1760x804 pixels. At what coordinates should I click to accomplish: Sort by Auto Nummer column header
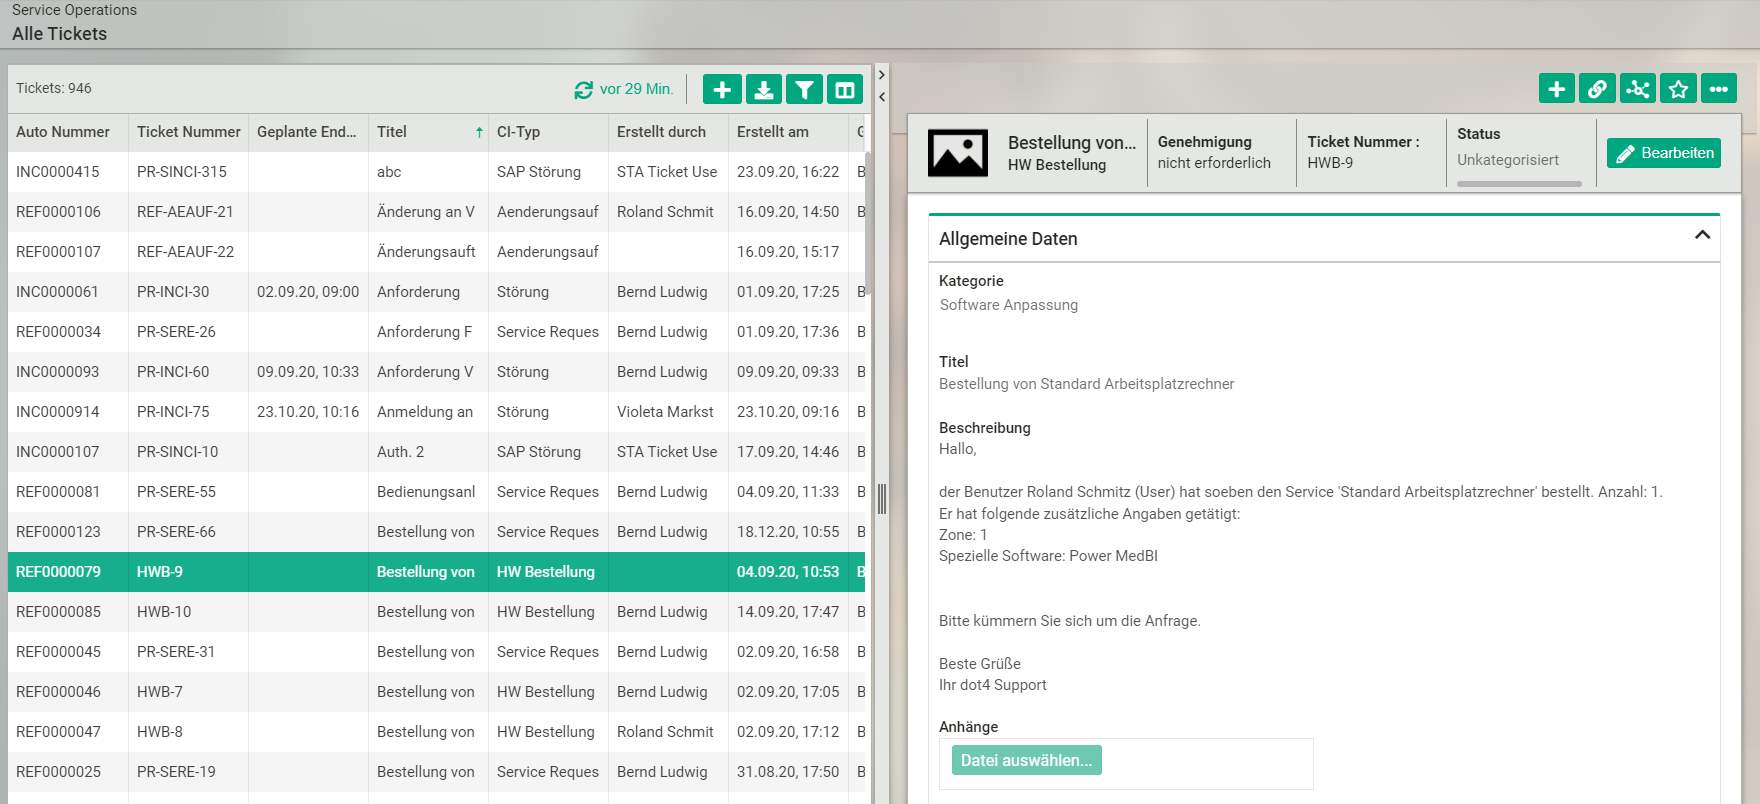click(68, 132)
